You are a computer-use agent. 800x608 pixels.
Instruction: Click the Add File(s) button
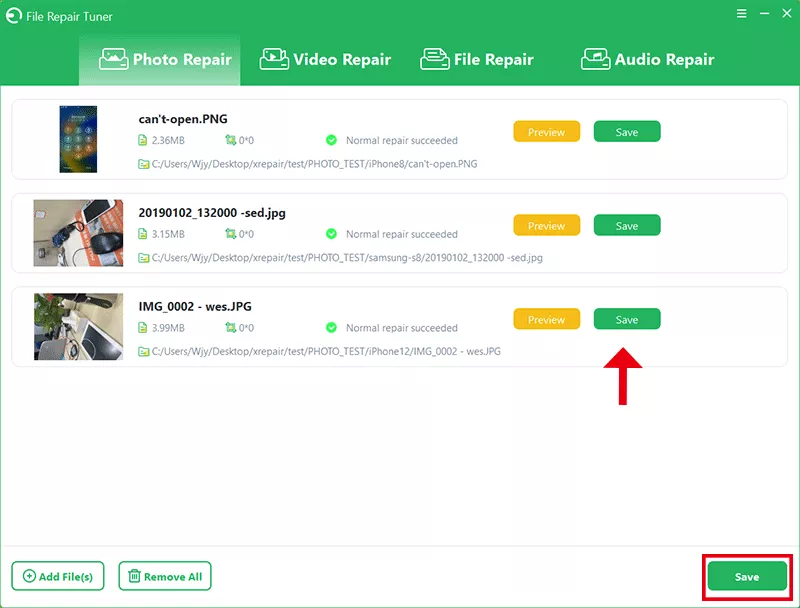(58, 576)
